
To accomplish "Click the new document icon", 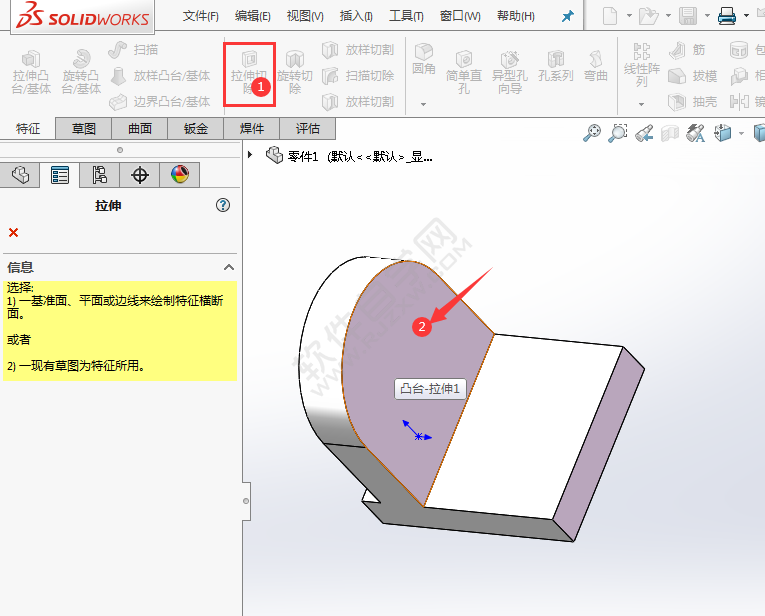I will pos(610,16).
